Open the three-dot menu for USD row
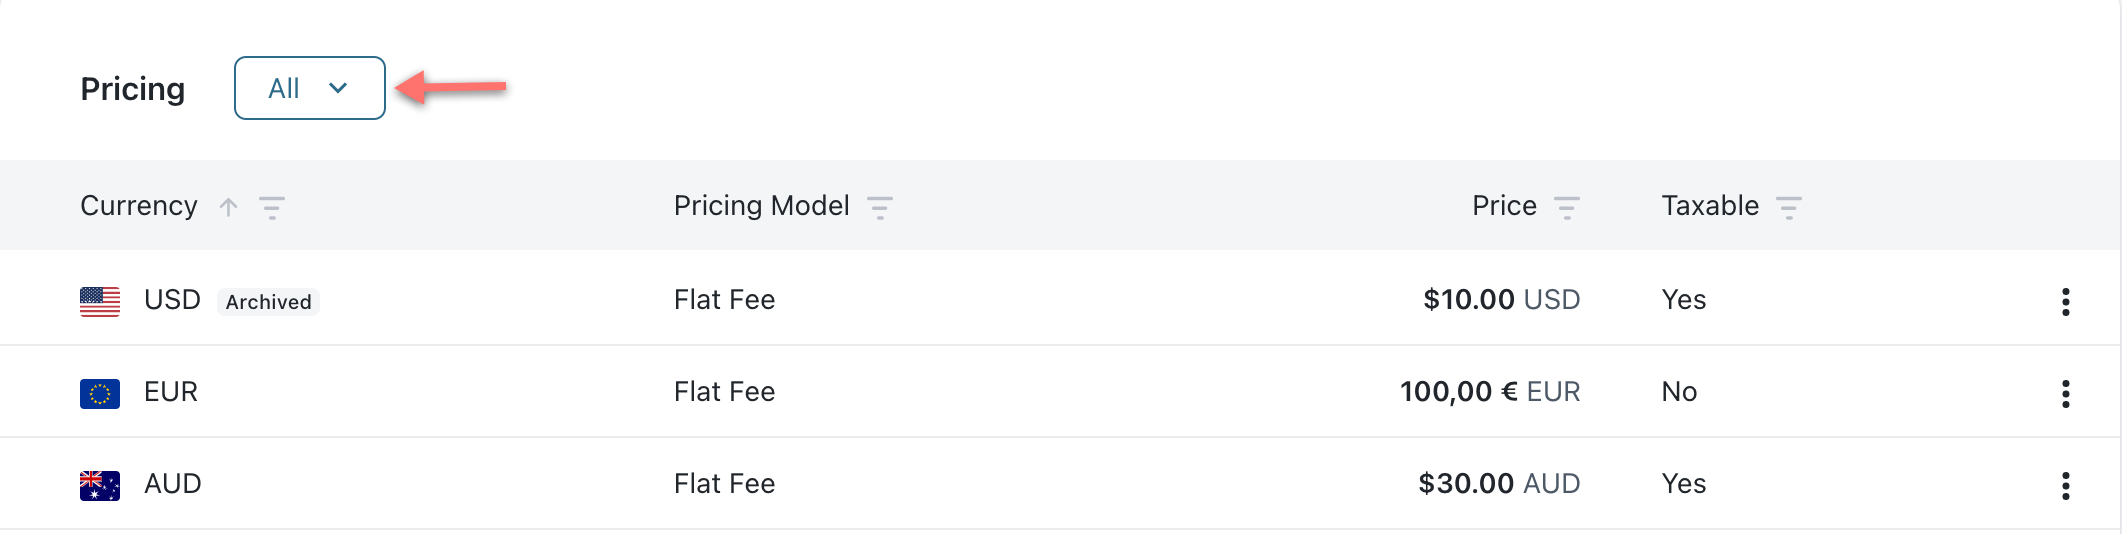The height and width of the screenshot is (534, 2122). 2065,301
